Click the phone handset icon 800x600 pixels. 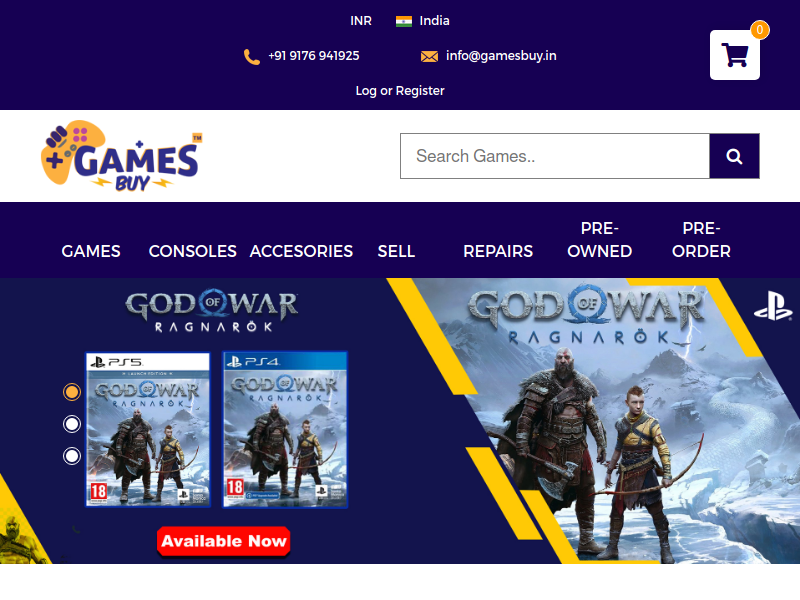(252, 57)
